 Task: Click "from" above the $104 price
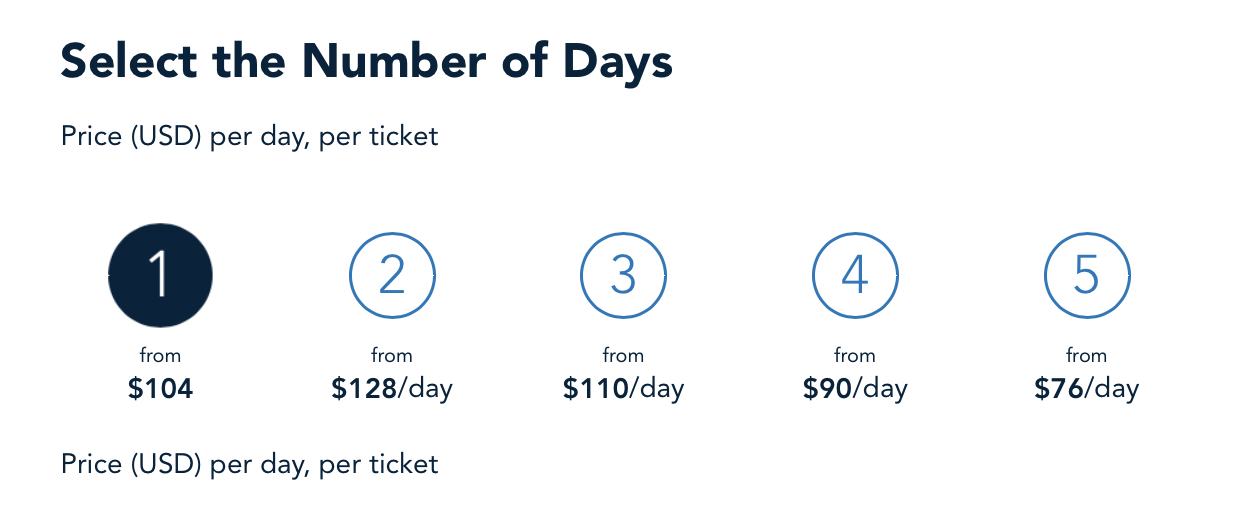pyautogui.click(x=160, y=355)
